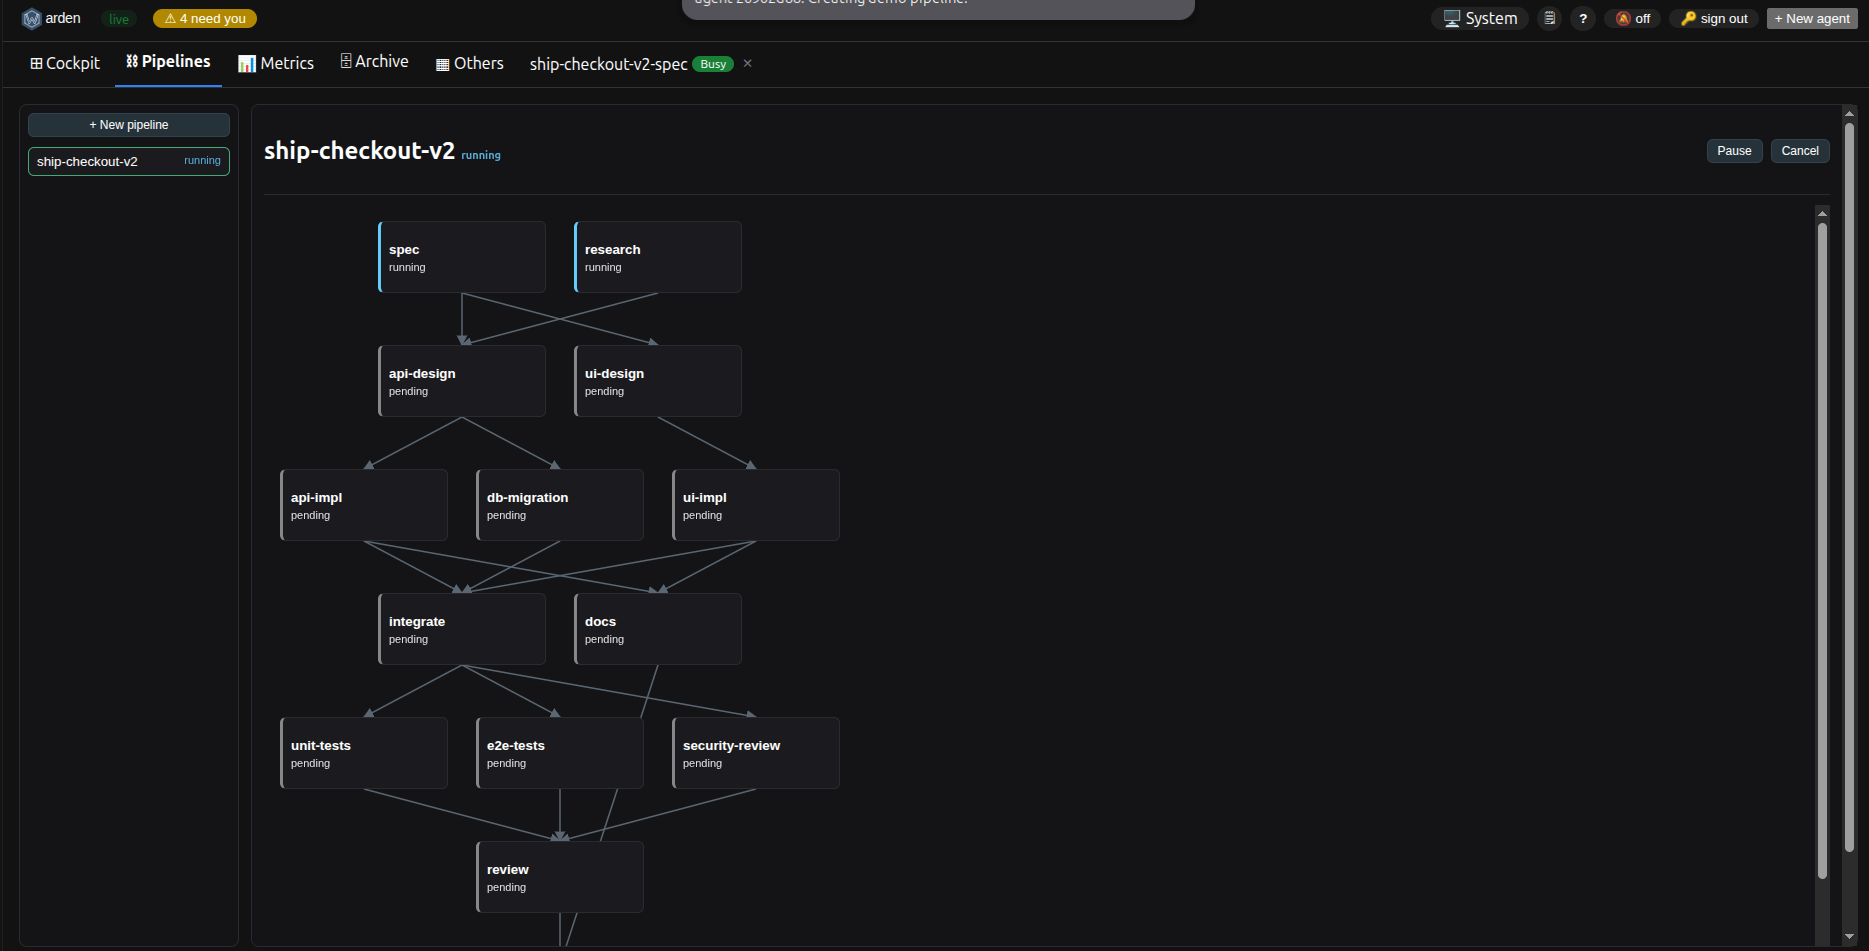Click the graph scrollbar up arrow
The height and width of the screenshot is (951, 1869).
(1822, 213)
